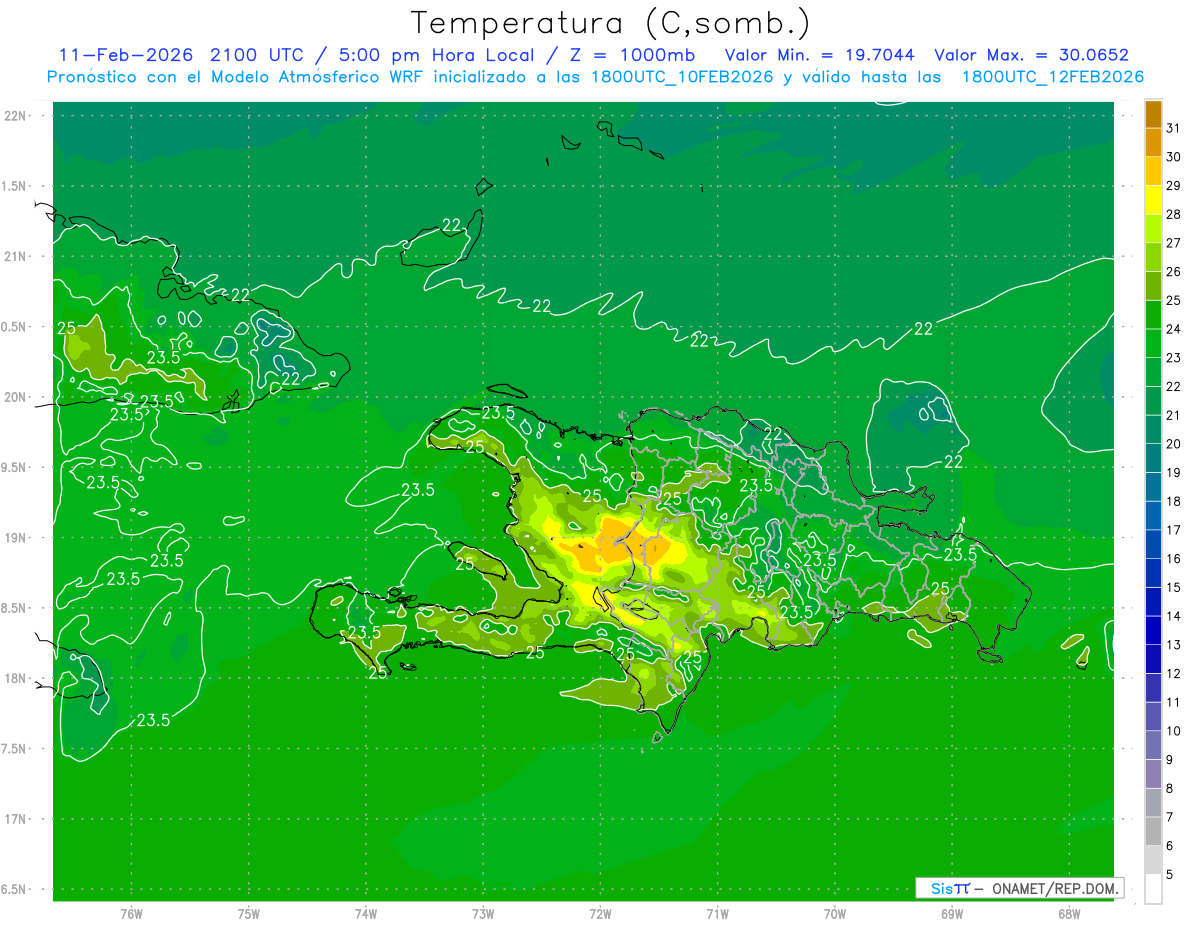Select 'Valor Max. = 30.0652' text

pyautogui.click(x=1031, y=55)
